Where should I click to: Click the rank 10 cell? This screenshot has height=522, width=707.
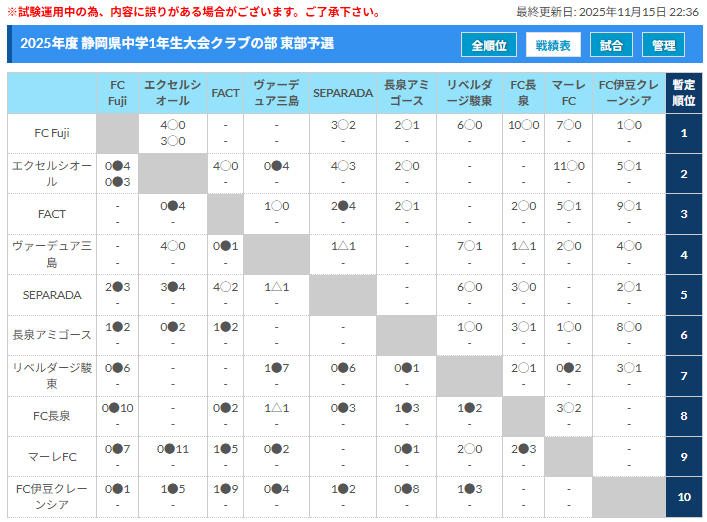click(684, 497)
